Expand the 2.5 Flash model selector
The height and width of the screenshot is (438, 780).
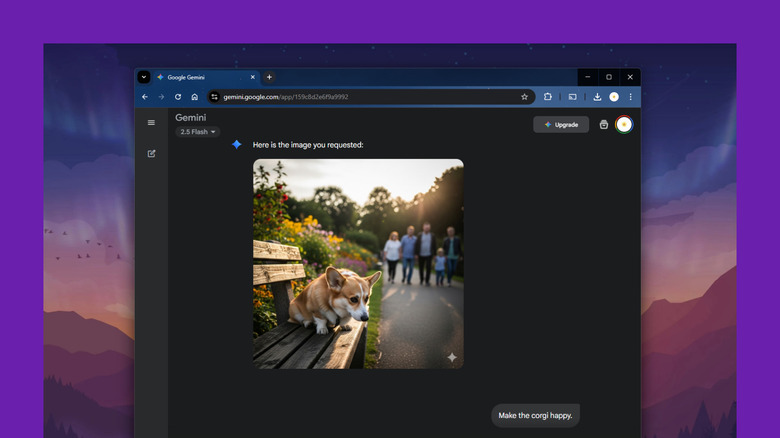pyautogui.click(x=197, y=132)
